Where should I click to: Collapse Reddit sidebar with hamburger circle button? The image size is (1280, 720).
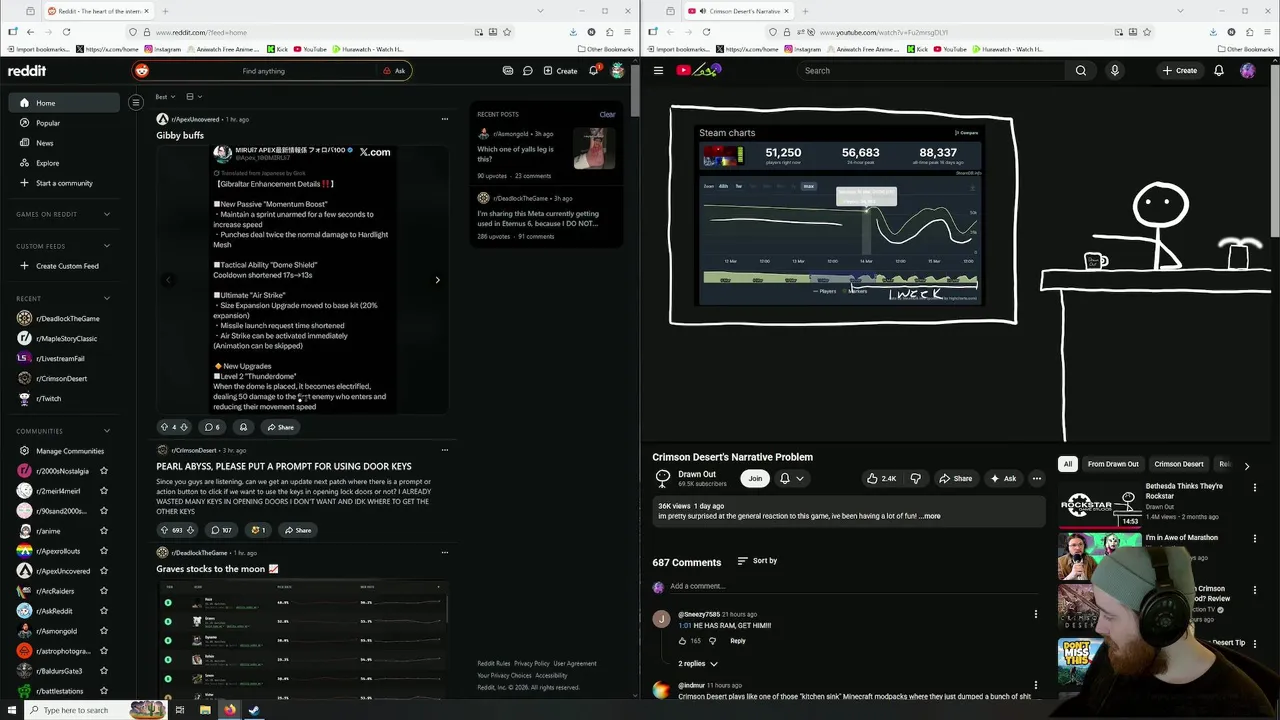(x=136, y=102)
